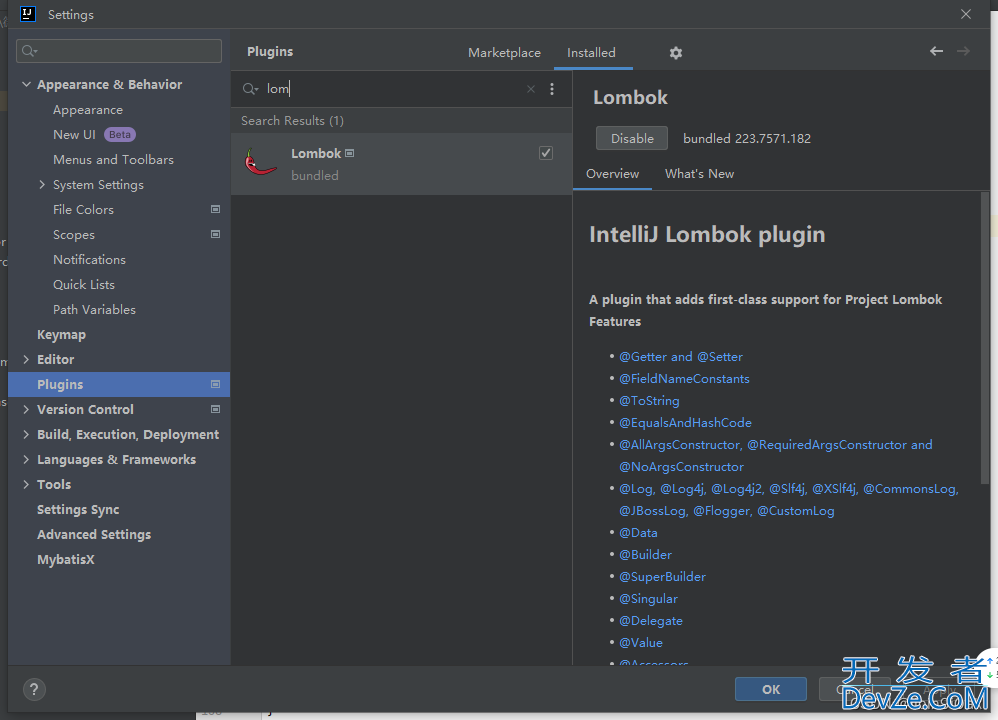
Task: Select the Plugins settings page
Action: [x=119, y=385]
